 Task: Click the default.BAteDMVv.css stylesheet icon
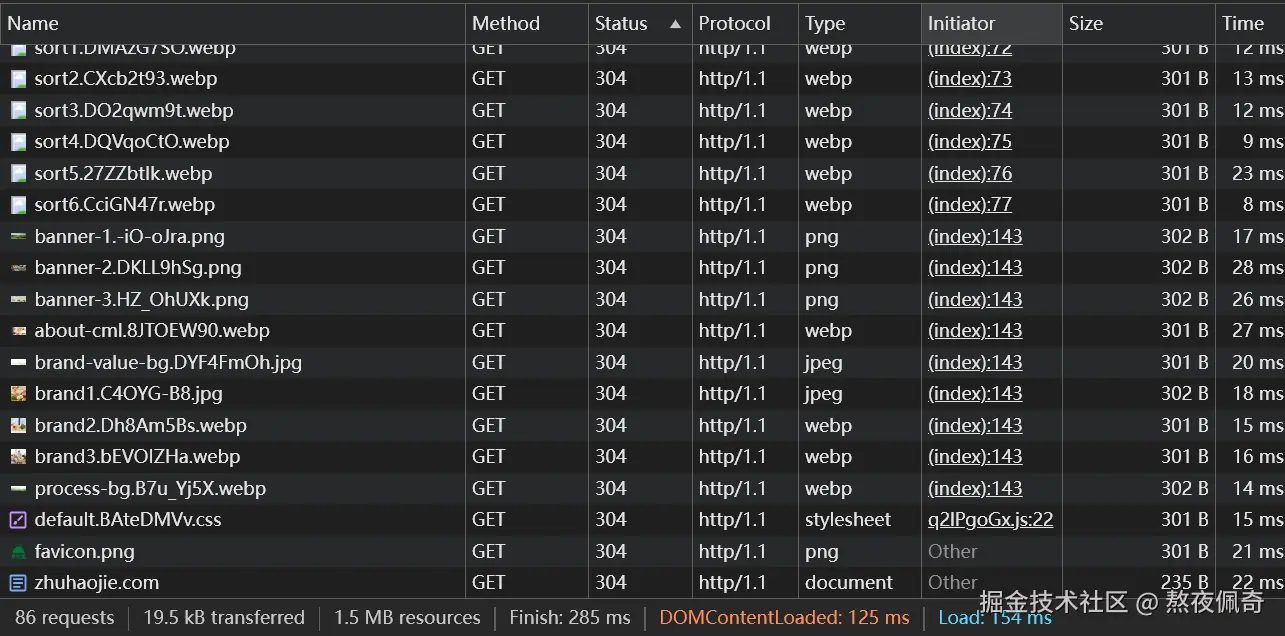[18, 520]
